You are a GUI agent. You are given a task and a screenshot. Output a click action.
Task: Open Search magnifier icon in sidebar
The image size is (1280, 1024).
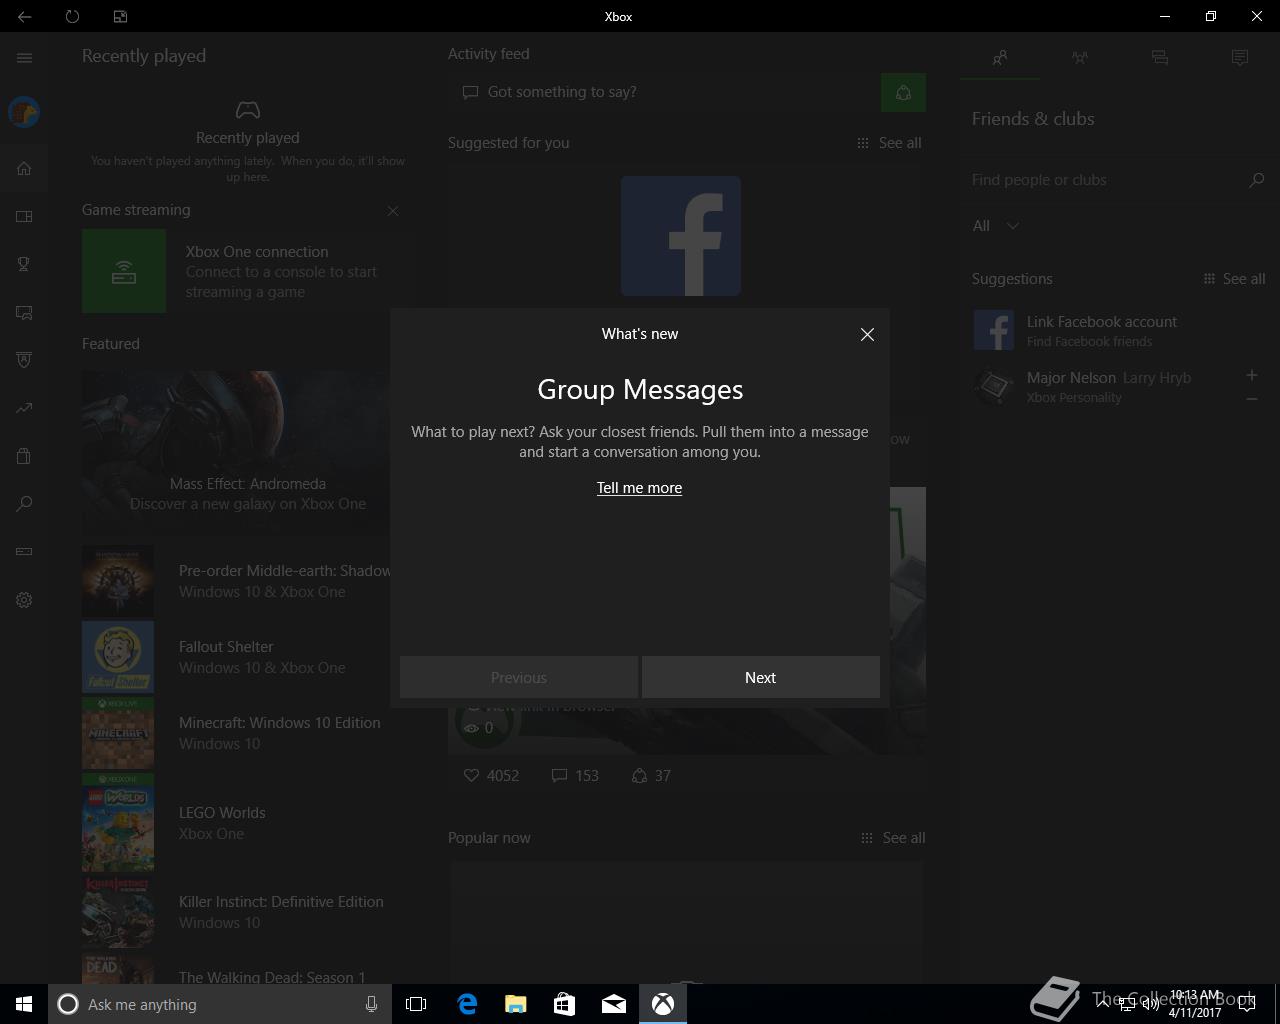(x=24, y=504)
